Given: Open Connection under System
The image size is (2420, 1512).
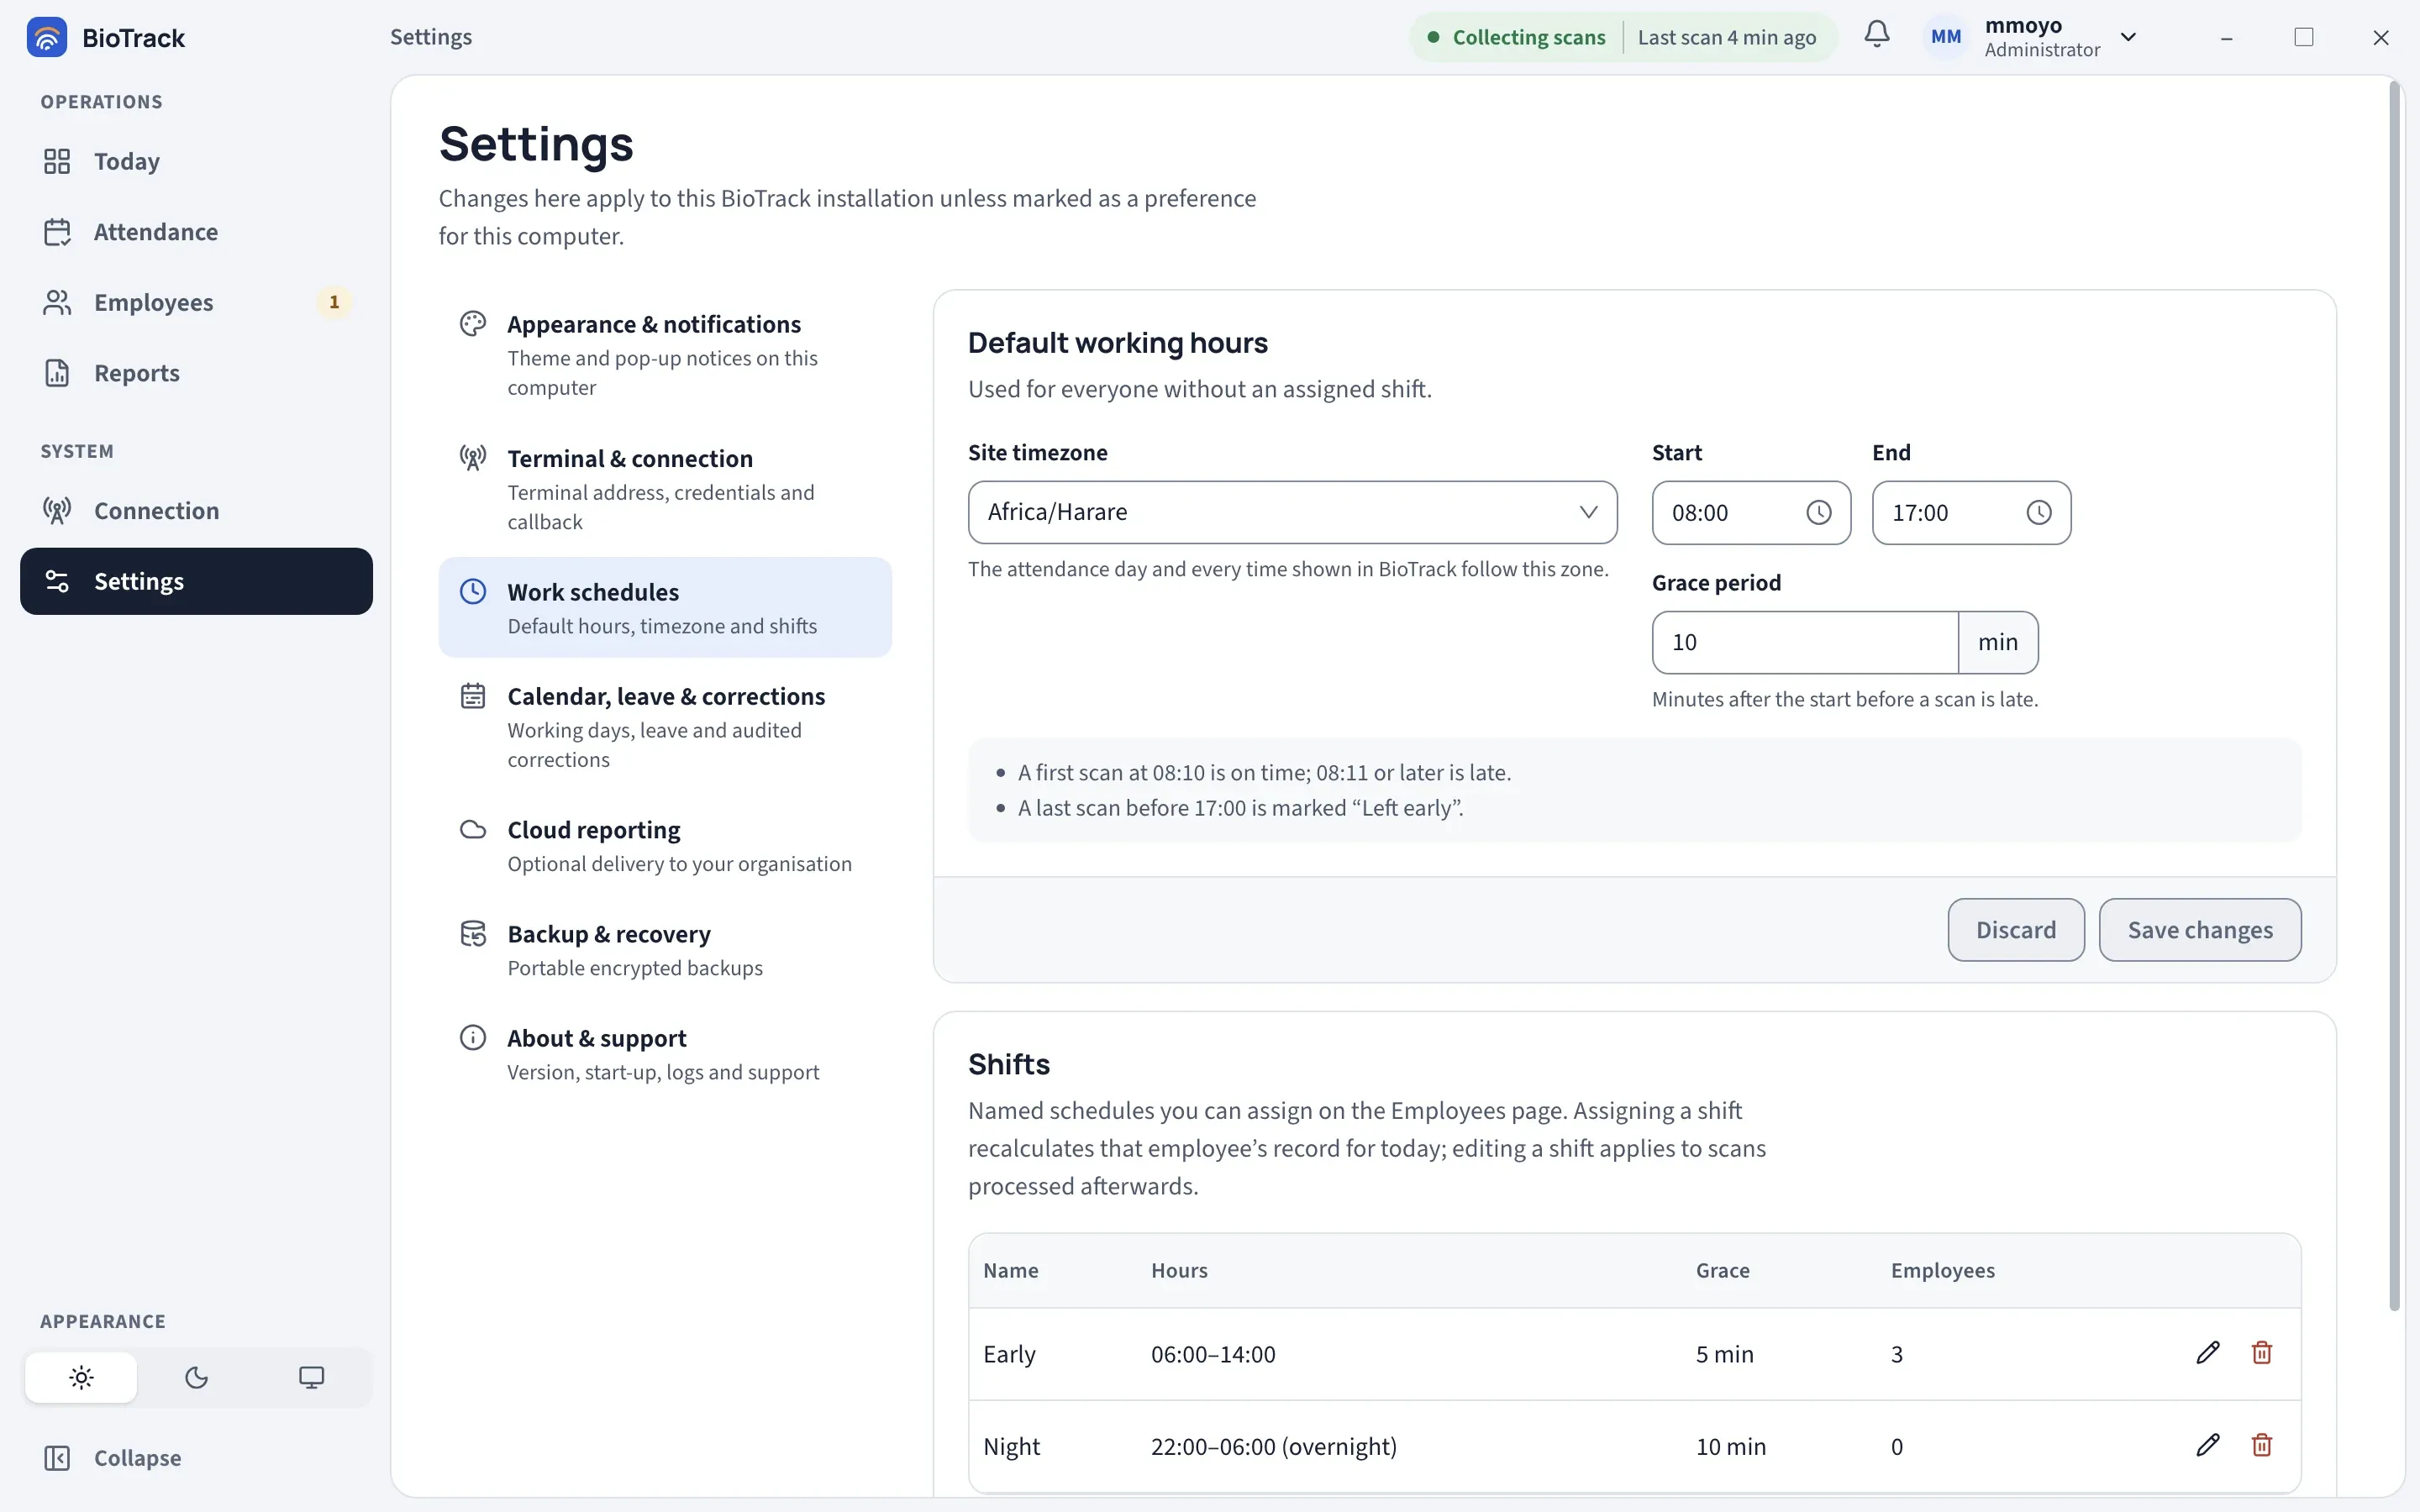Looking at the screenshot, I should 196,511.
